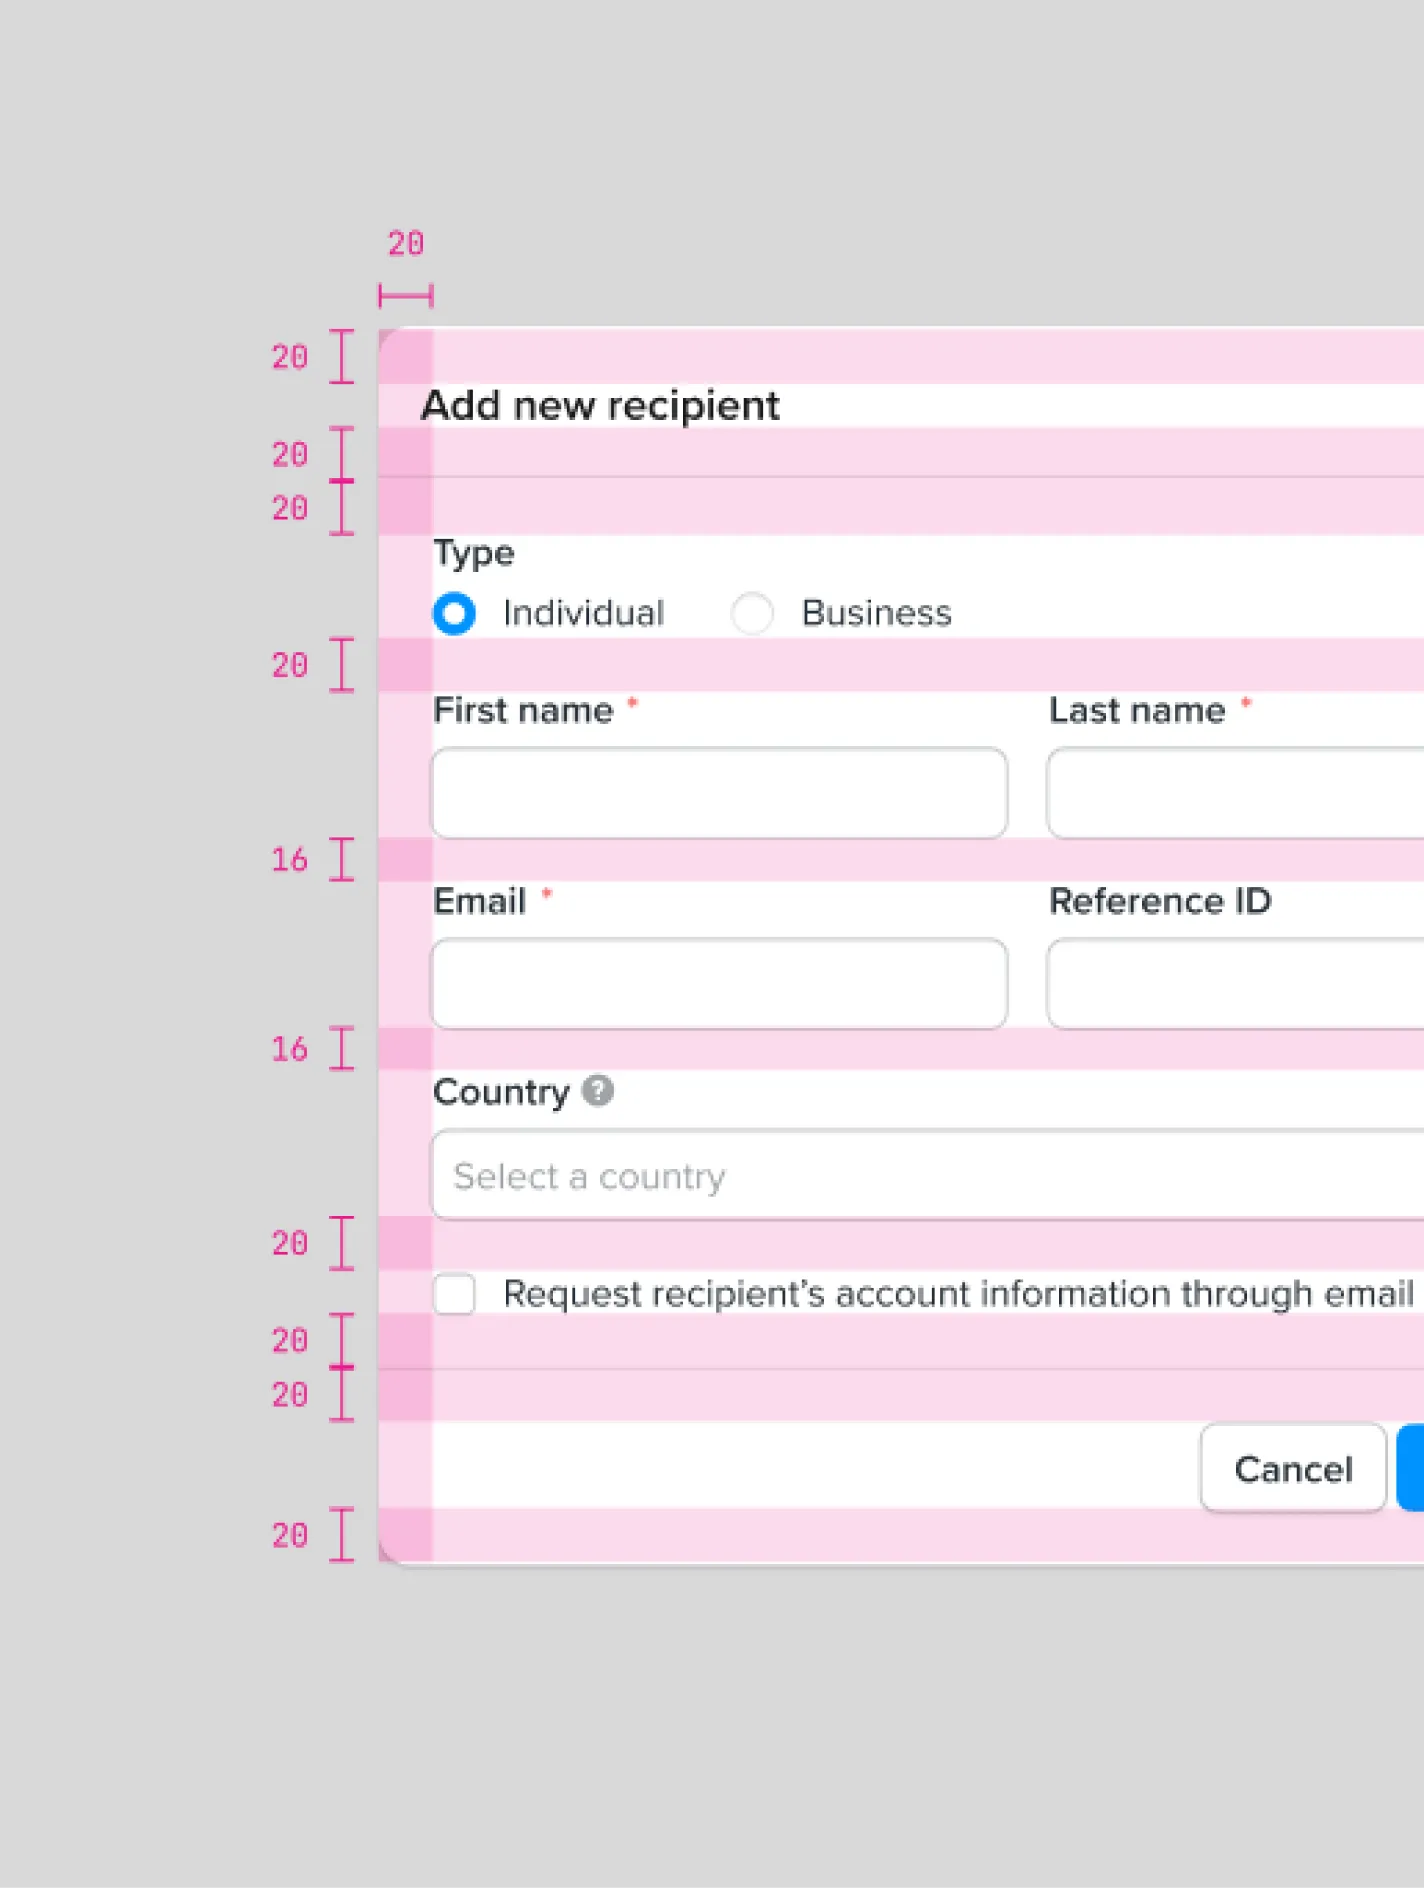Click the Type section label
This screenshot has height=1891, width=1424.
[x=474, y=553]
